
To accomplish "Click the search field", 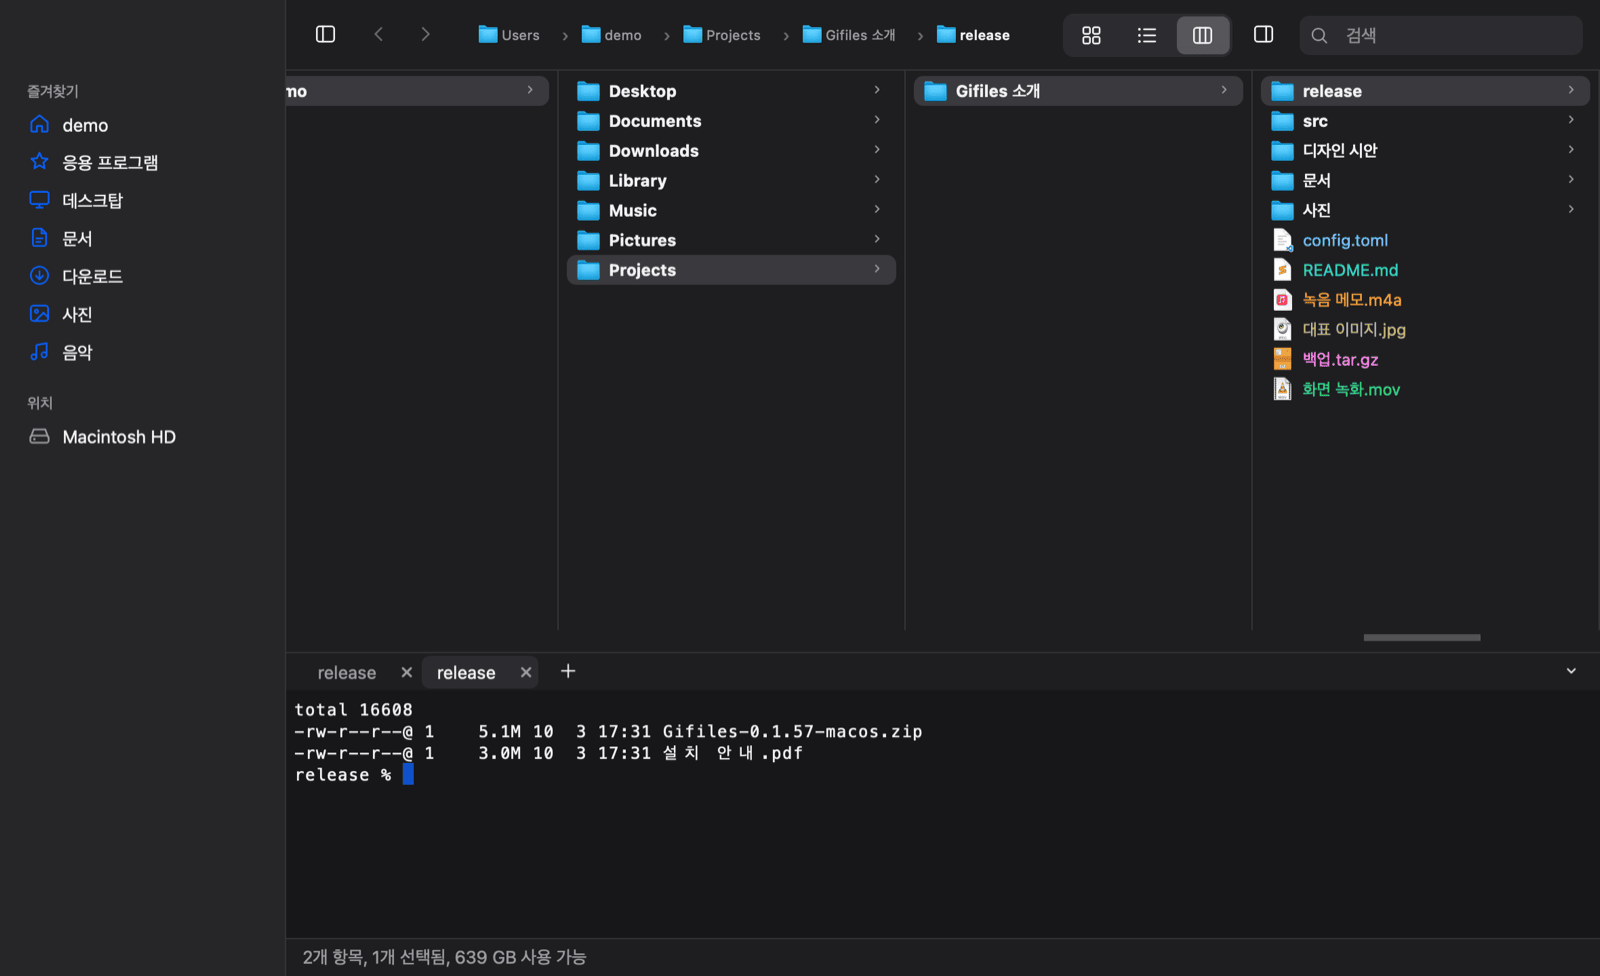I will point(1441,35).
